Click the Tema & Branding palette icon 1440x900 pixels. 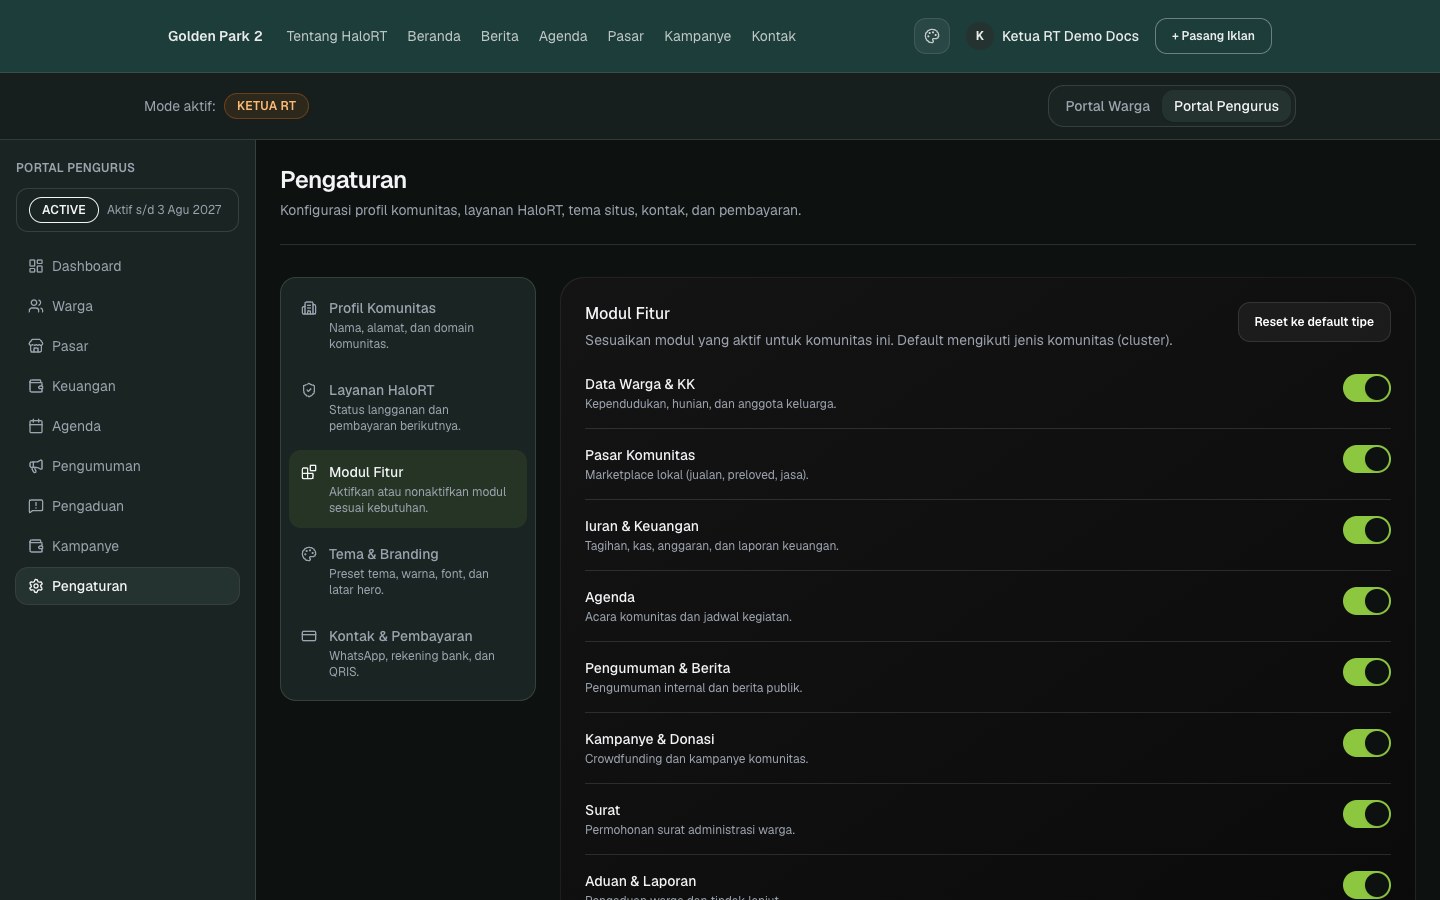[309, 554]
